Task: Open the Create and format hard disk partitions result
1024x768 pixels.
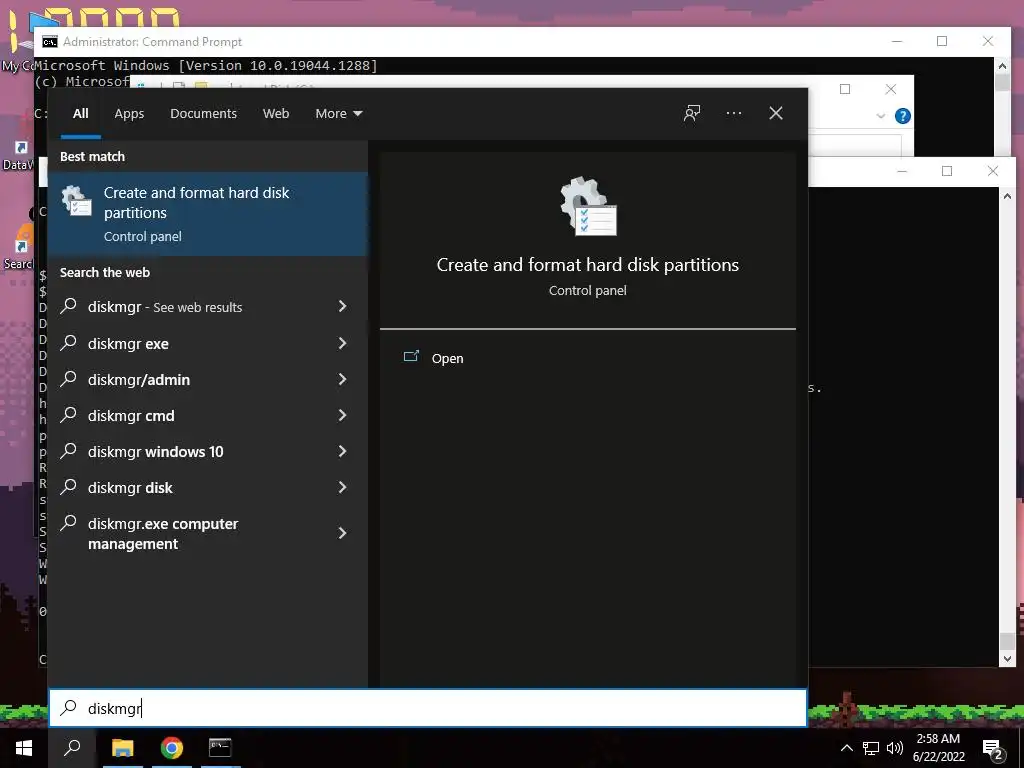Action: click(208, 214)
